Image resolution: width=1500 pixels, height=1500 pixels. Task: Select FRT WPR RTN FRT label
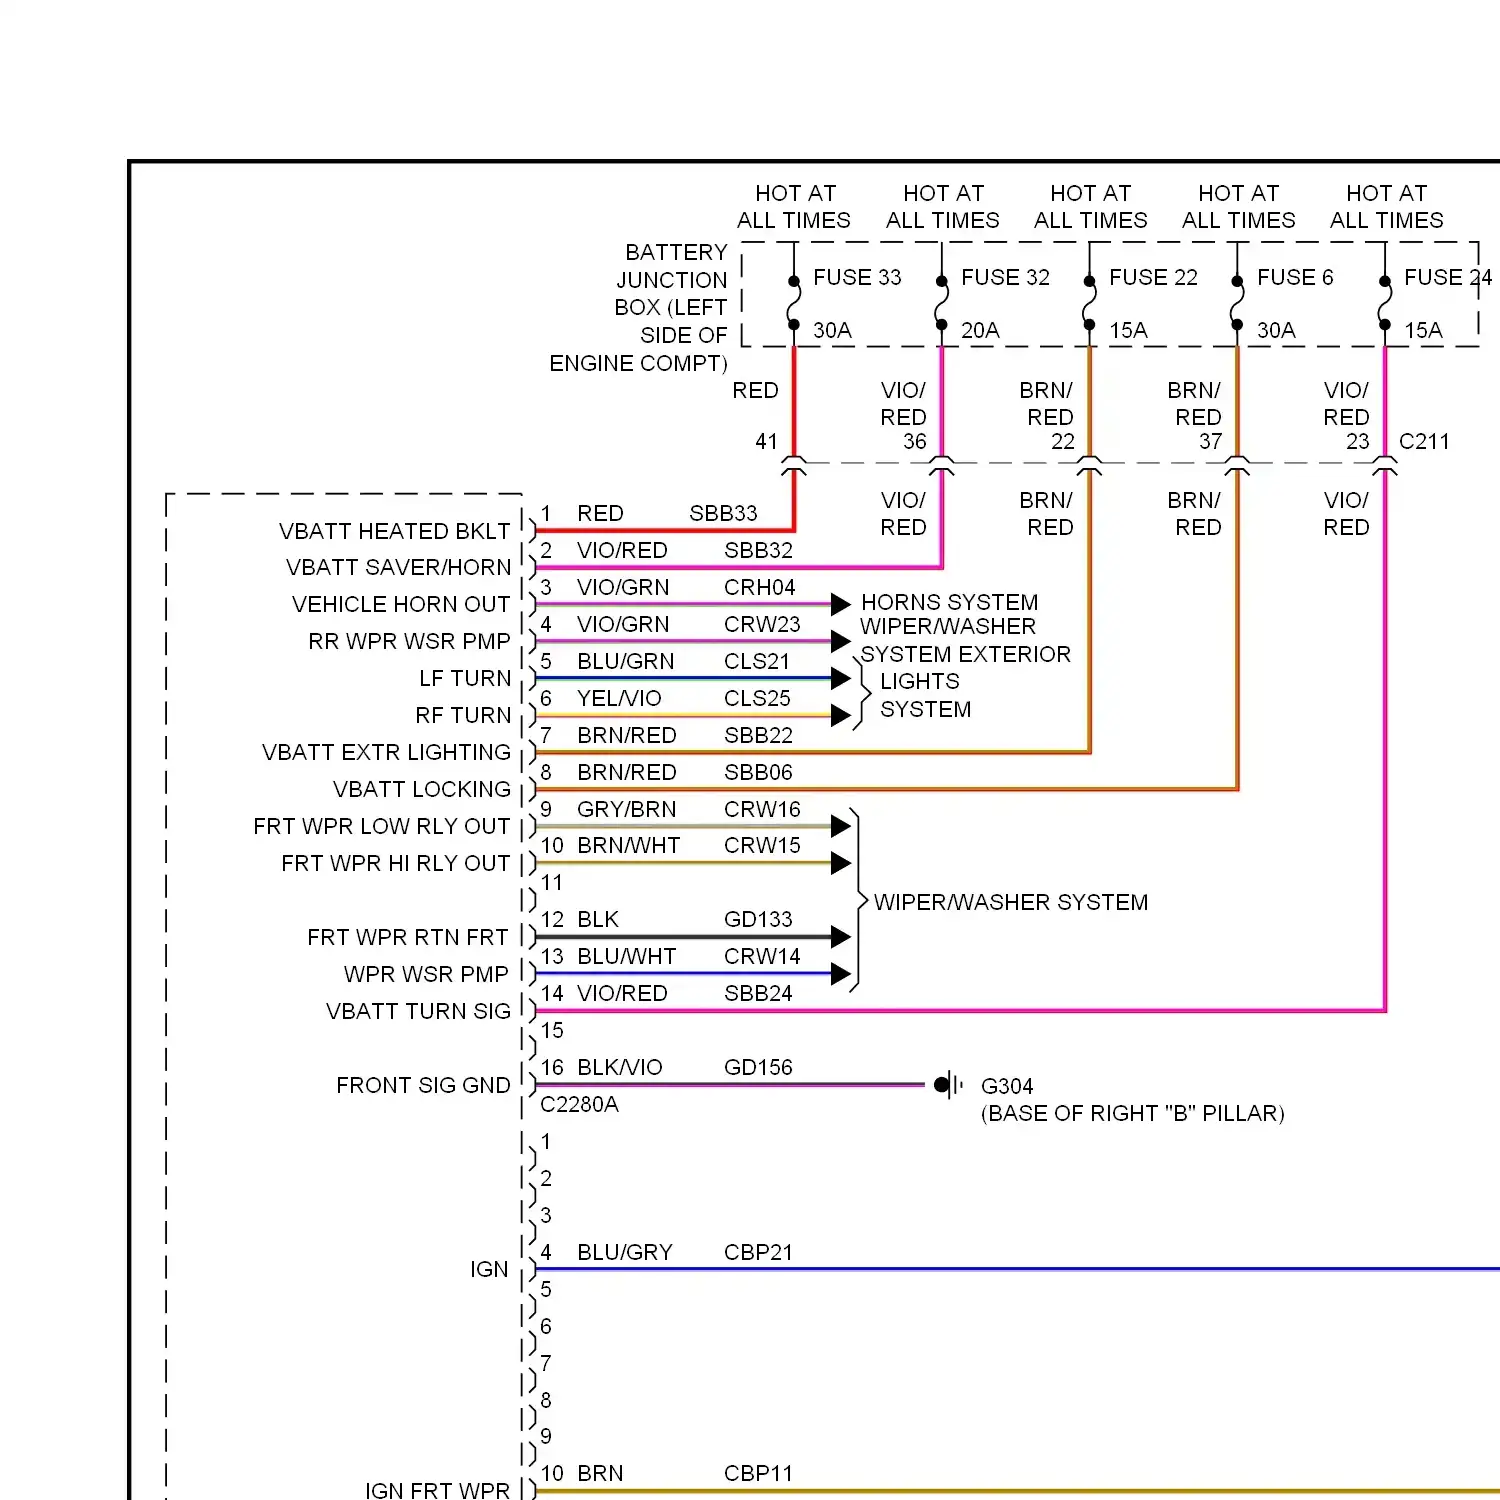[x=408, y=937]
